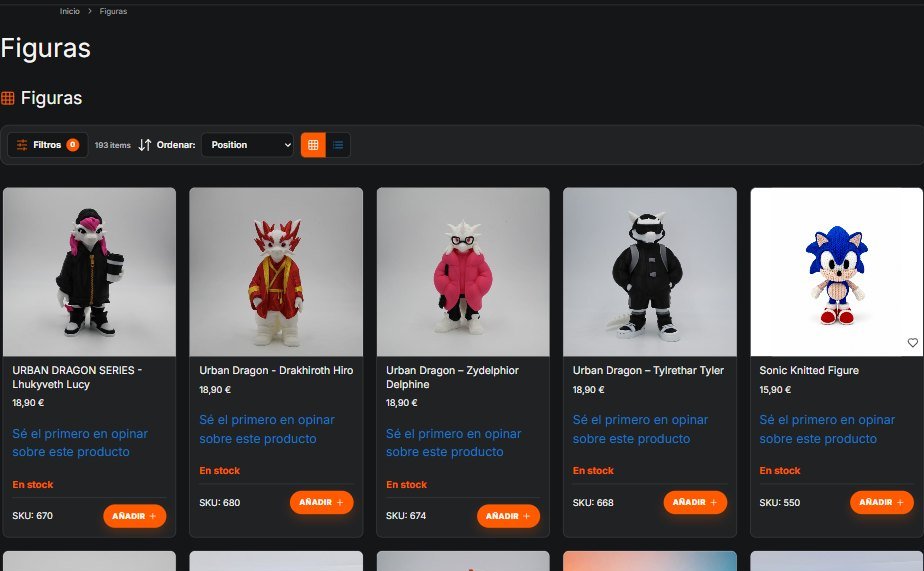Click the Figuras breadcrumb item
924x571 pixels.
pos(113,11)
